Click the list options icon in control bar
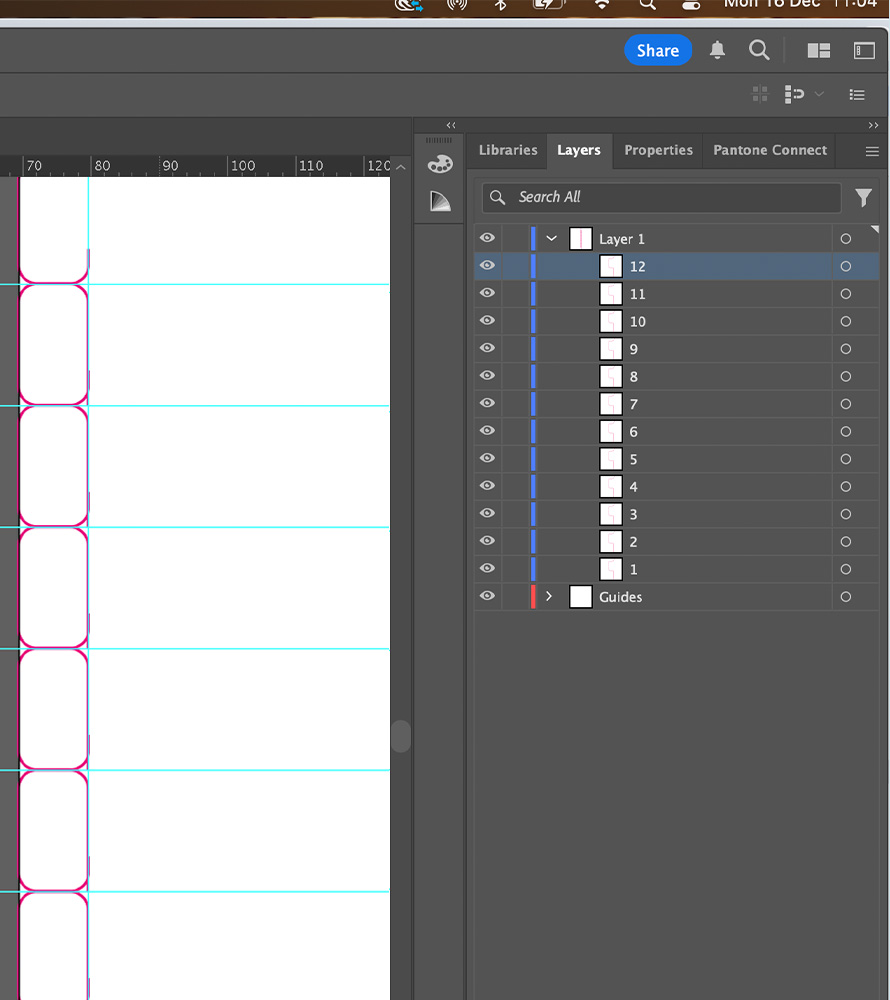890x1000 pixels. click(x=857, y=95)
